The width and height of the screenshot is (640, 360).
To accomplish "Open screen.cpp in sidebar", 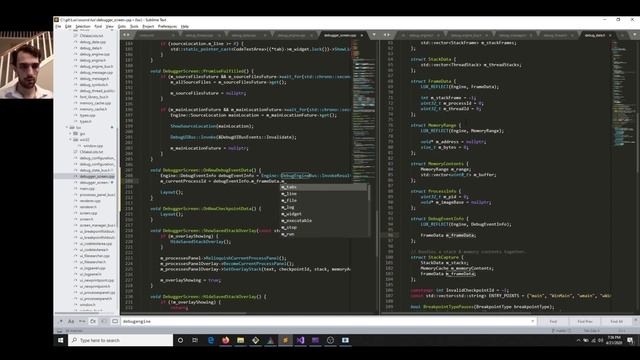I will tap(89, 213).
